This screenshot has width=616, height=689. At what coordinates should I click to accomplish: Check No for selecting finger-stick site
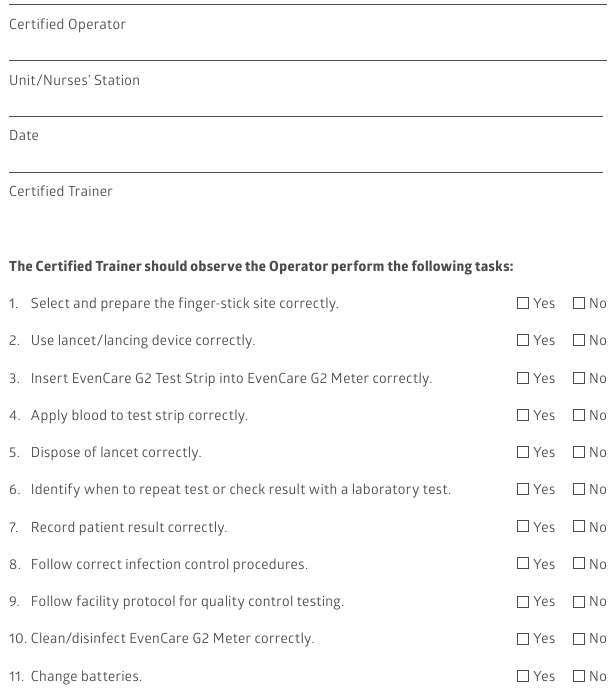579,303
